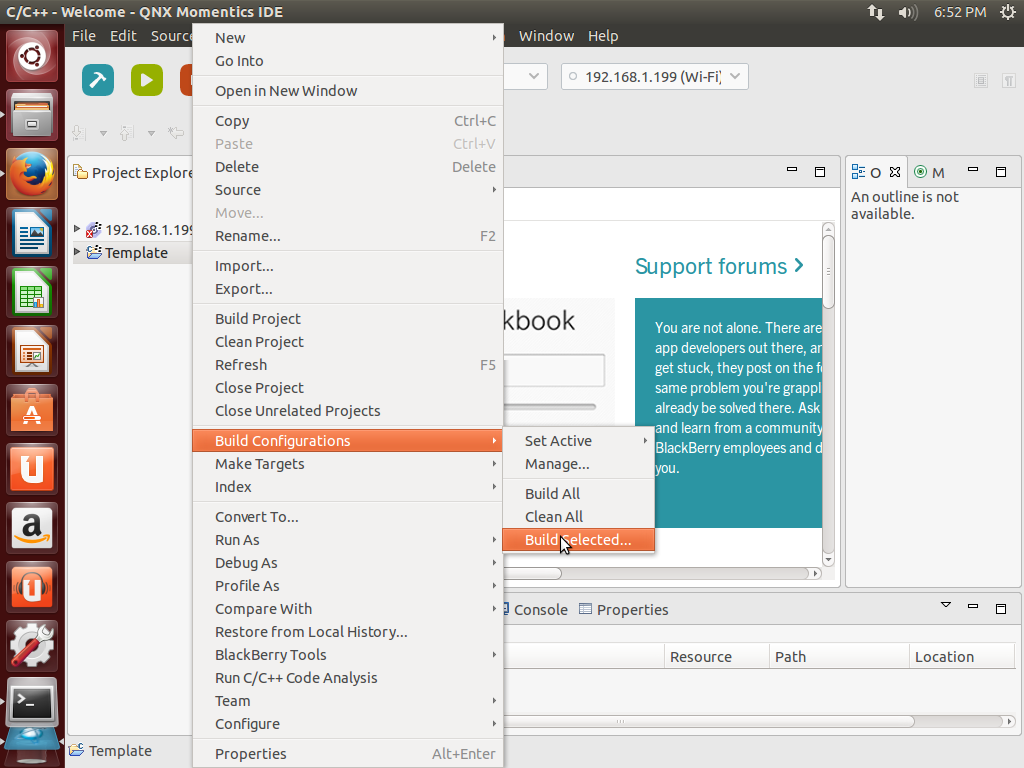The height and width of the screenshot is (768, 1024).
Task: Open the bottom panel view menu triangle
Action: click(x=946, y=605)
